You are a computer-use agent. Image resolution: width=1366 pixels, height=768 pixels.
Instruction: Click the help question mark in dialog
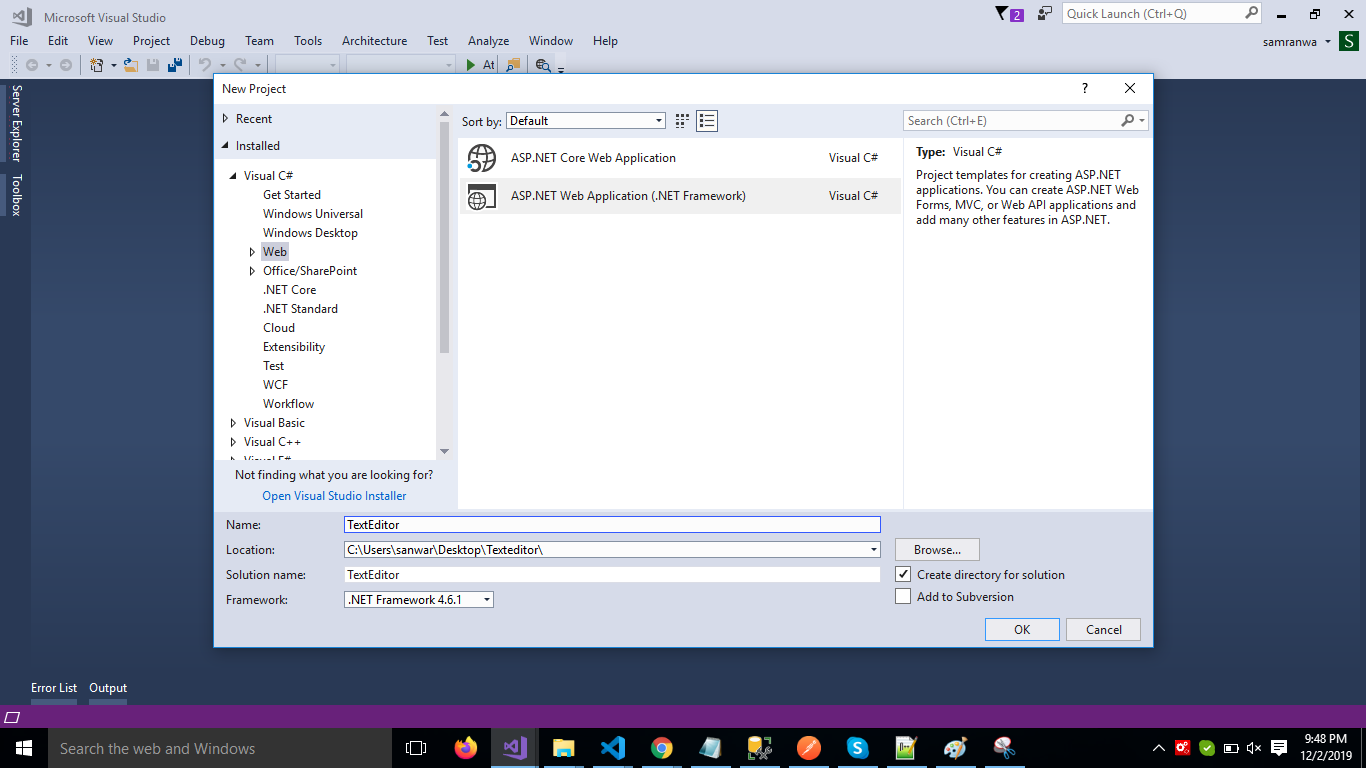1084,89
